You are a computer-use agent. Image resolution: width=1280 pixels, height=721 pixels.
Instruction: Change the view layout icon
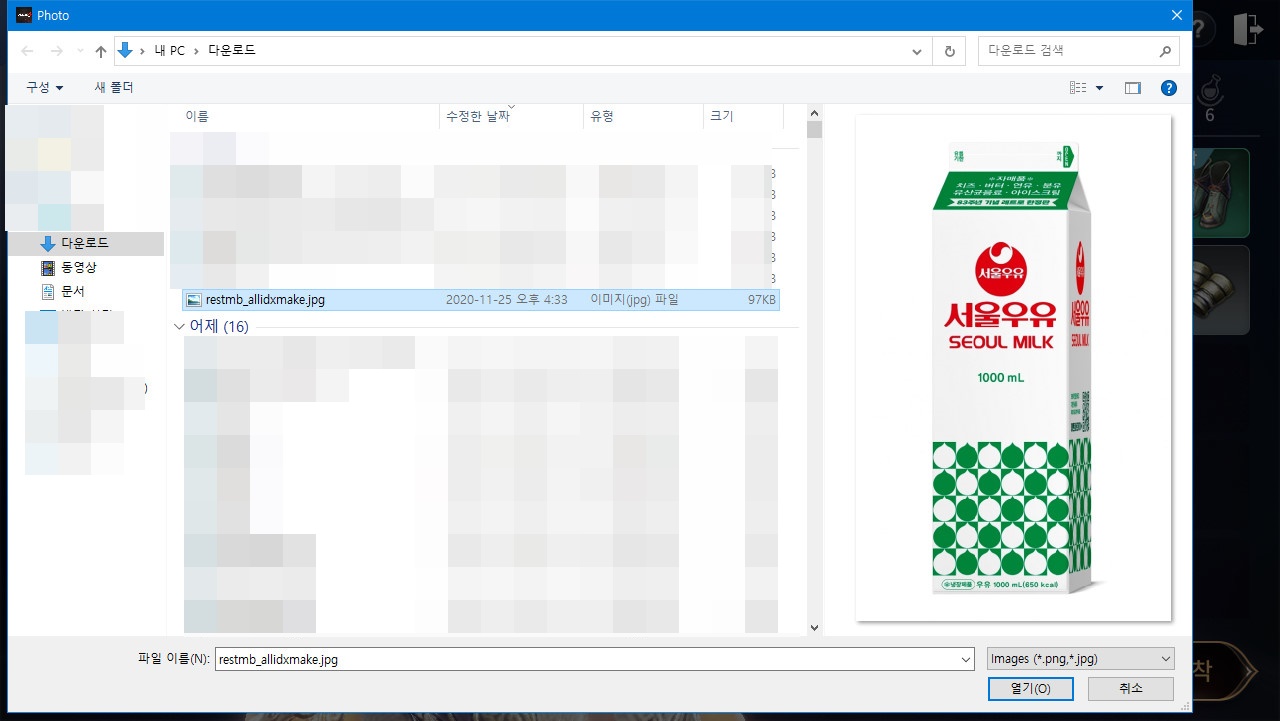coord(1078,88)
